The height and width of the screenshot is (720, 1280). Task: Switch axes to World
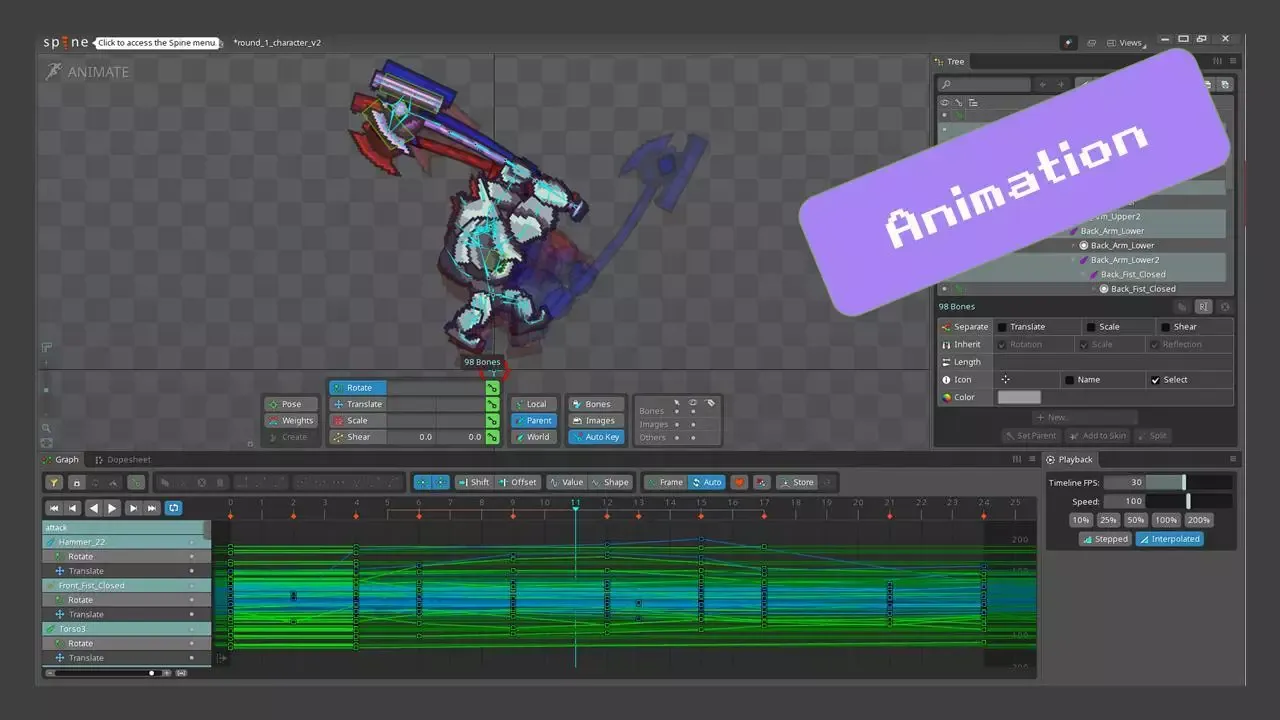534,437
